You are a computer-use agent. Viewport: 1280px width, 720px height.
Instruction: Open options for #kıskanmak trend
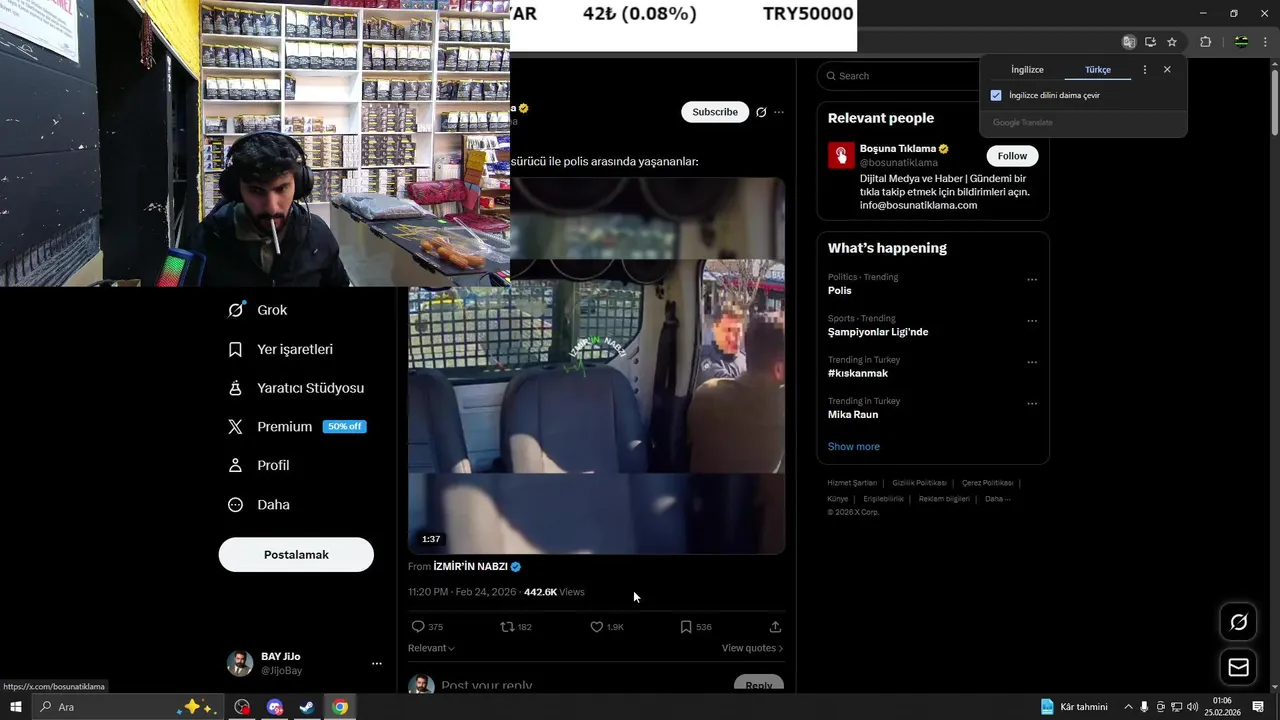click(x=1032, y=362)
